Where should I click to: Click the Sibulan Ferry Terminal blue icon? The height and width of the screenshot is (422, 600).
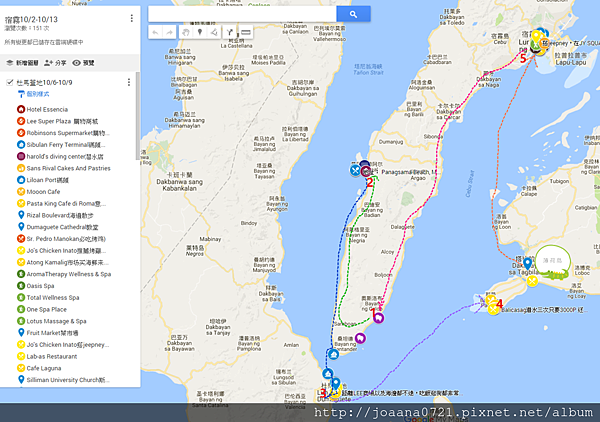(21, 145)
